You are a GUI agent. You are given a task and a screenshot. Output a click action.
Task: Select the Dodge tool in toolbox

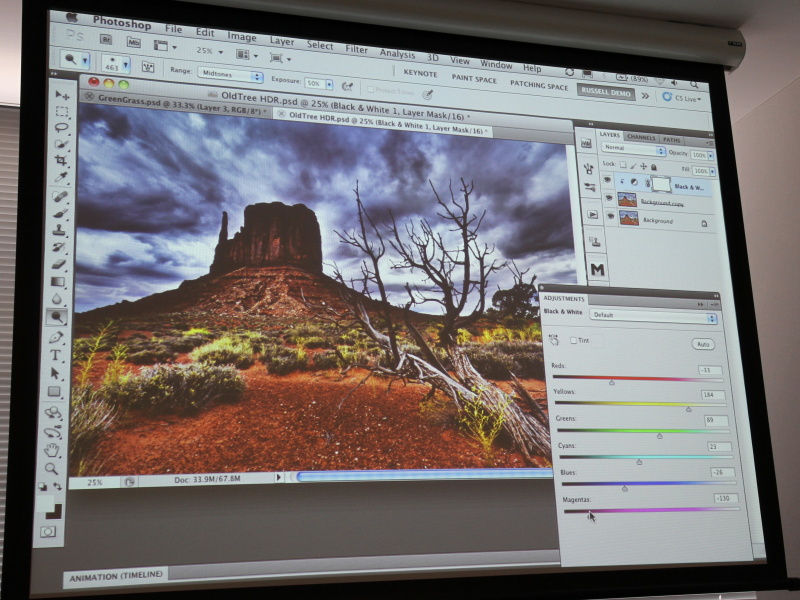(x=57, y=317)
